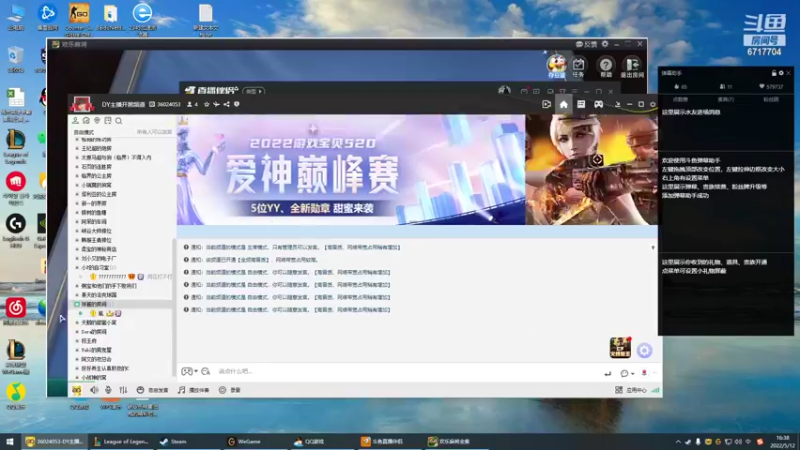800x450 pixels.
Task: Click the round blue button beside CF icon
Action: tap(644, 351)
